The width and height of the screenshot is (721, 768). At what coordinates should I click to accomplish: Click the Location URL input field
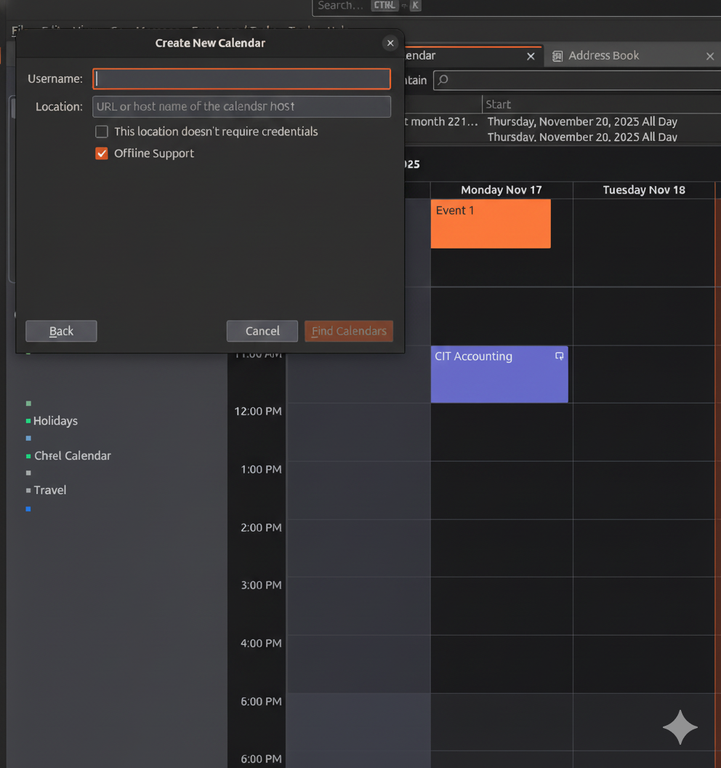click(241, 106)
